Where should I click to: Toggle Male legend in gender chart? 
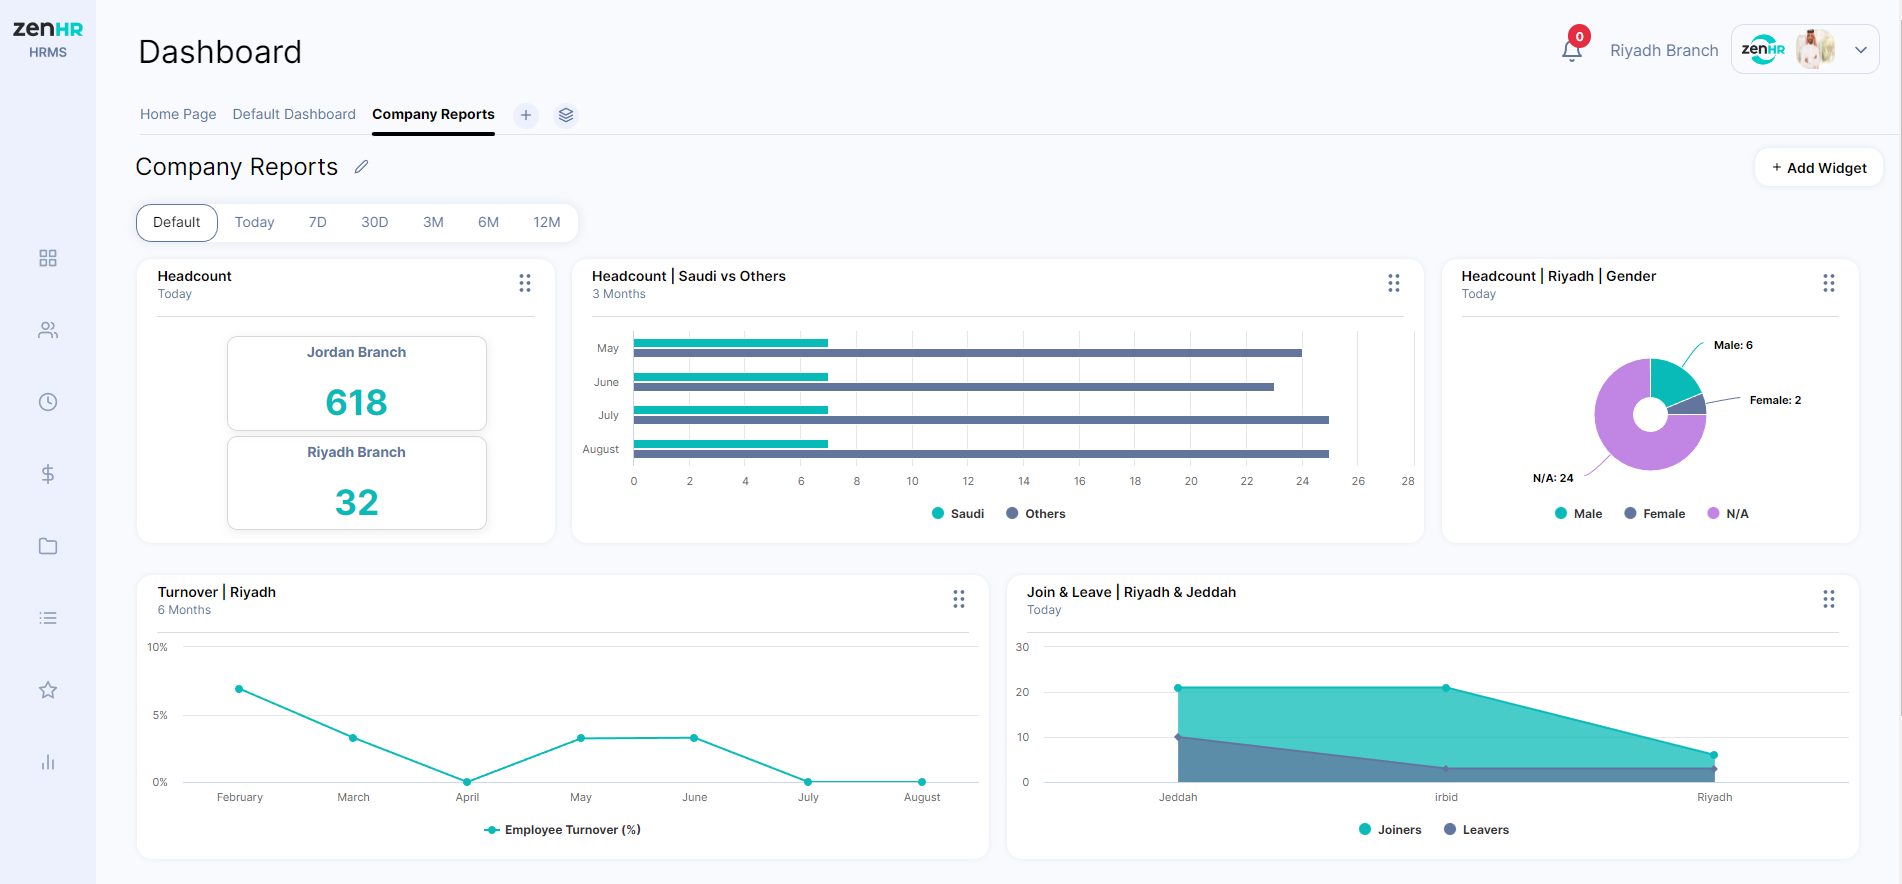coord(1579,514)
